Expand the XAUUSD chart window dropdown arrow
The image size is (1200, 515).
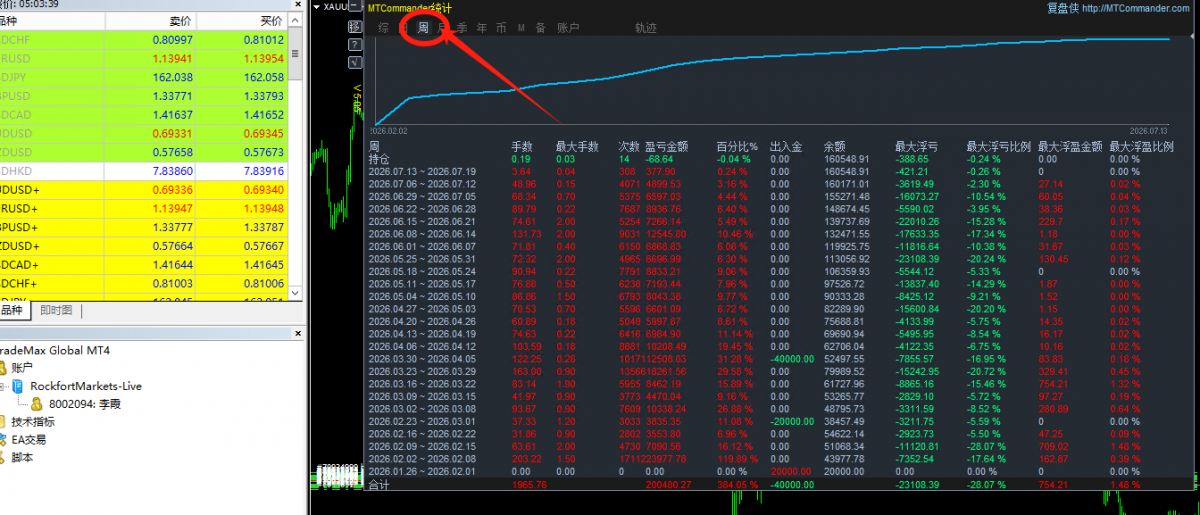[317, 7]
